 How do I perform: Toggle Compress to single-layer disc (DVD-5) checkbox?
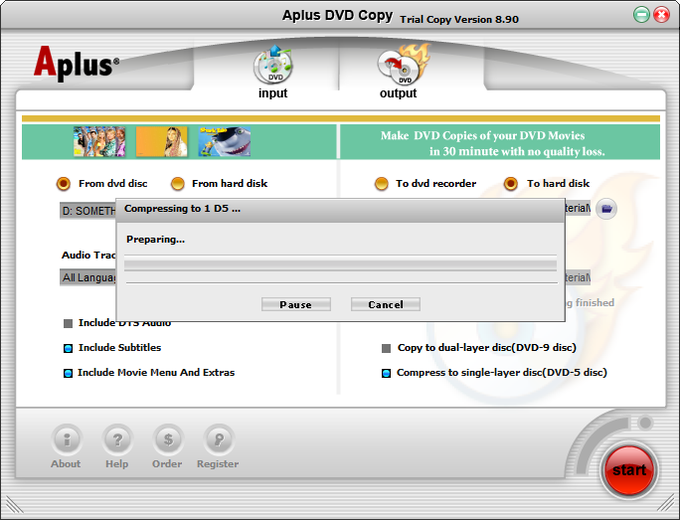[x=386, y=373]
